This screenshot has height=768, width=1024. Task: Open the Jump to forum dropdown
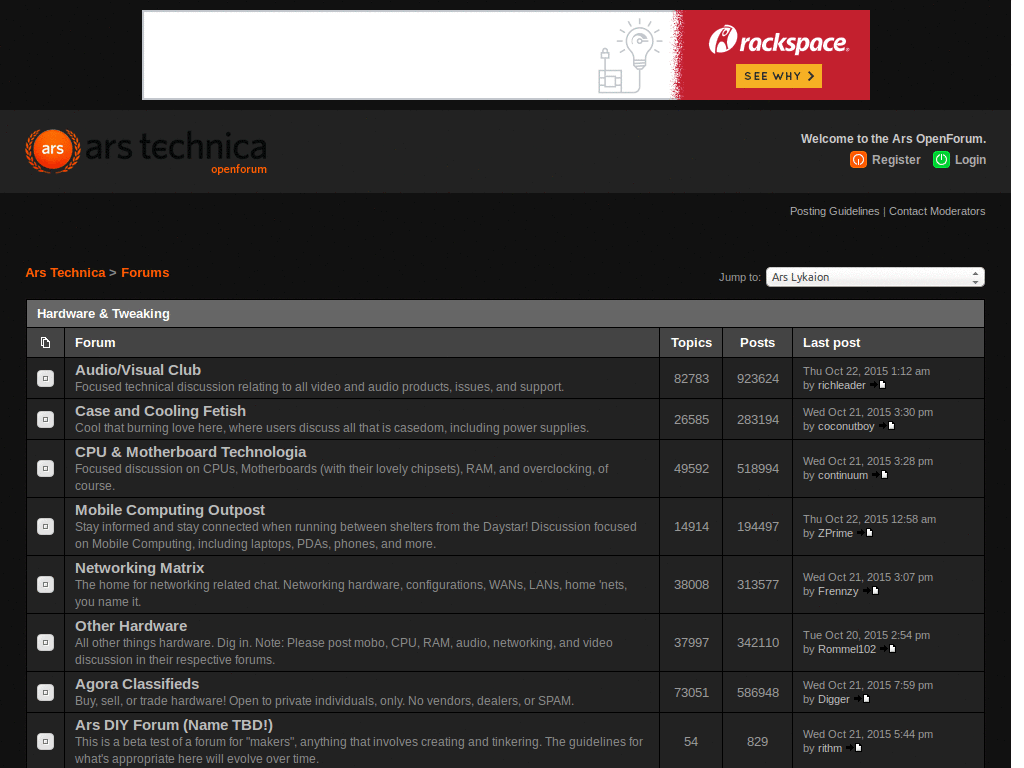[x=875, y=277]
